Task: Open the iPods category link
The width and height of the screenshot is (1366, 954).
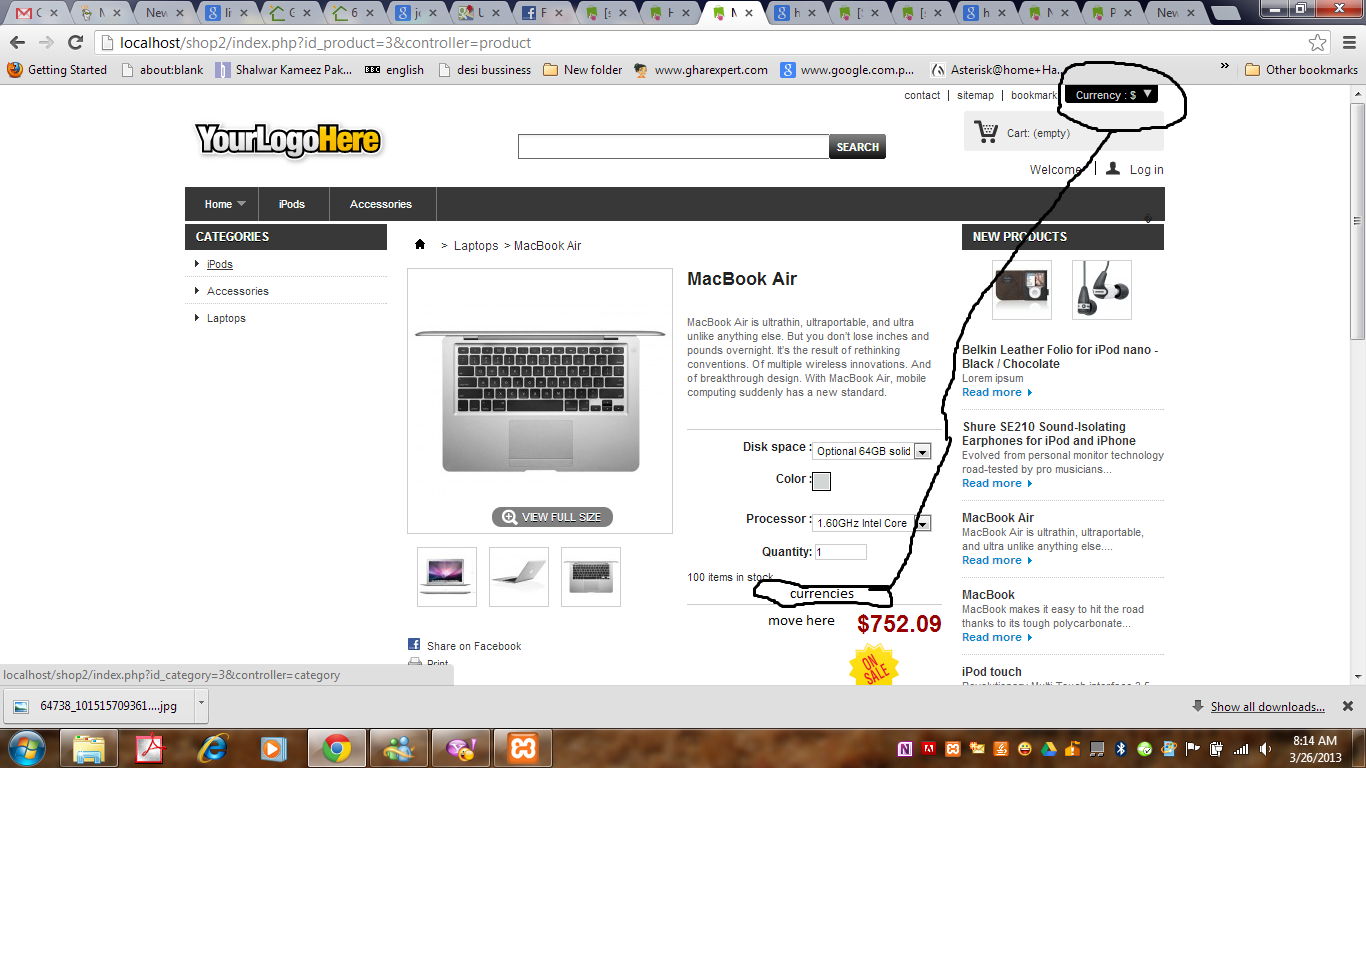Action: [x=220, y=264]
